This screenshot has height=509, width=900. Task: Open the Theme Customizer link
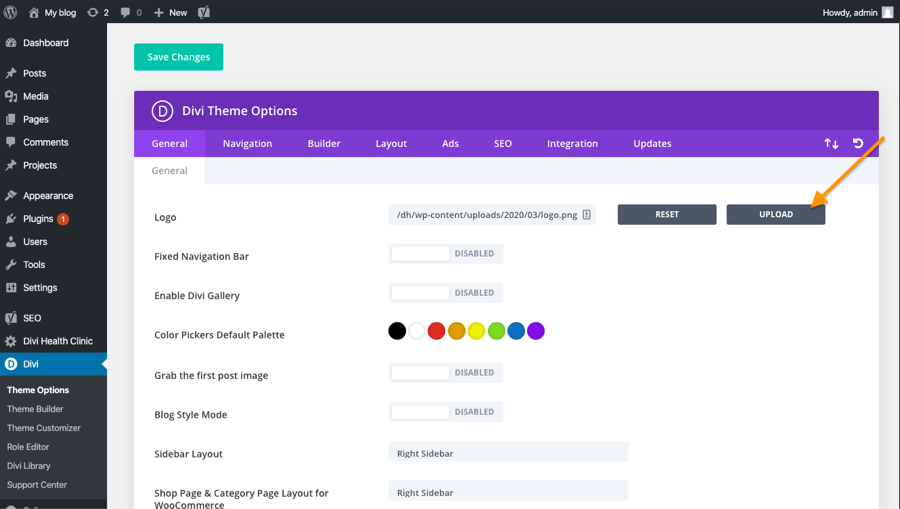tap(44, 428)
